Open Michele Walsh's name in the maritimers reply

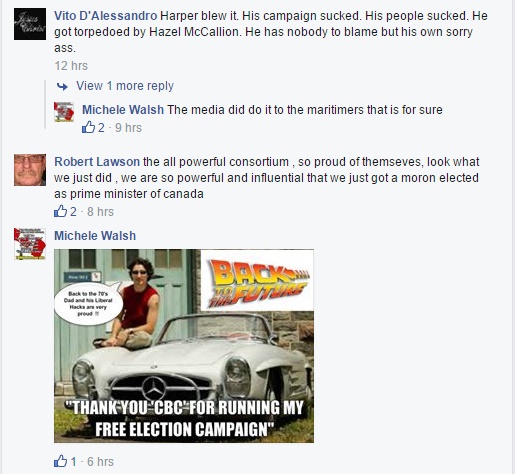tap(123, 110)
